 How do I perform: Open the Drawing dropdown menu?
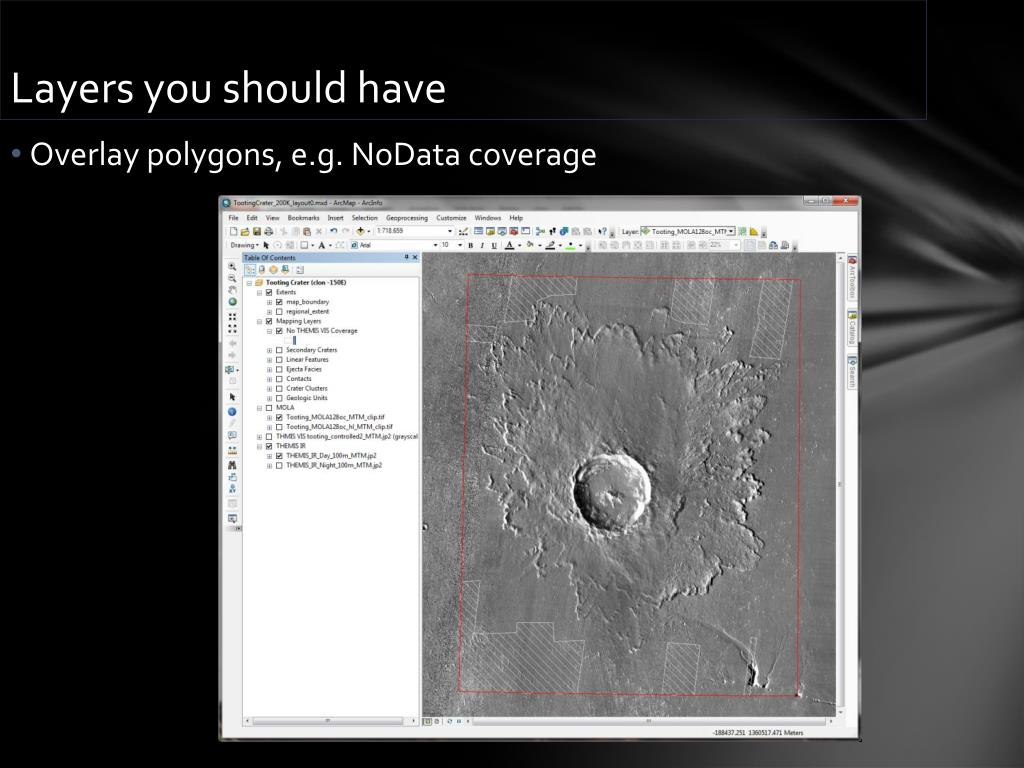click(x=245, y=246)
